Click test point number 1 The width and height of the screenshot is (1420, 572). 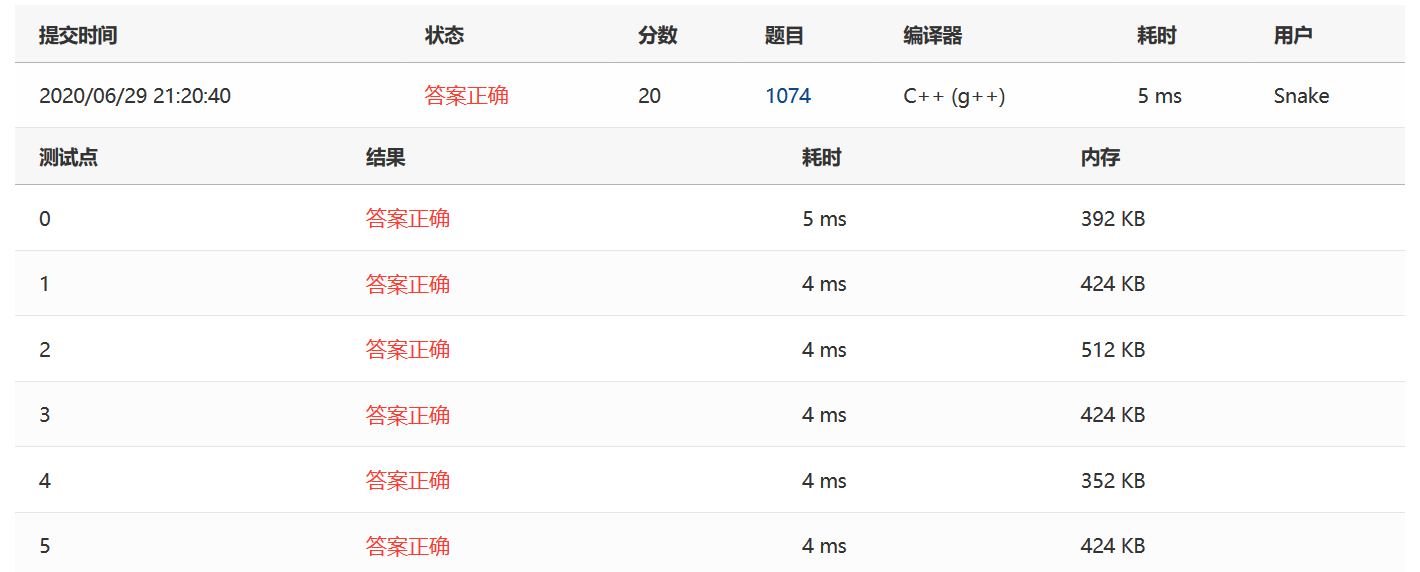click(45, 284)
